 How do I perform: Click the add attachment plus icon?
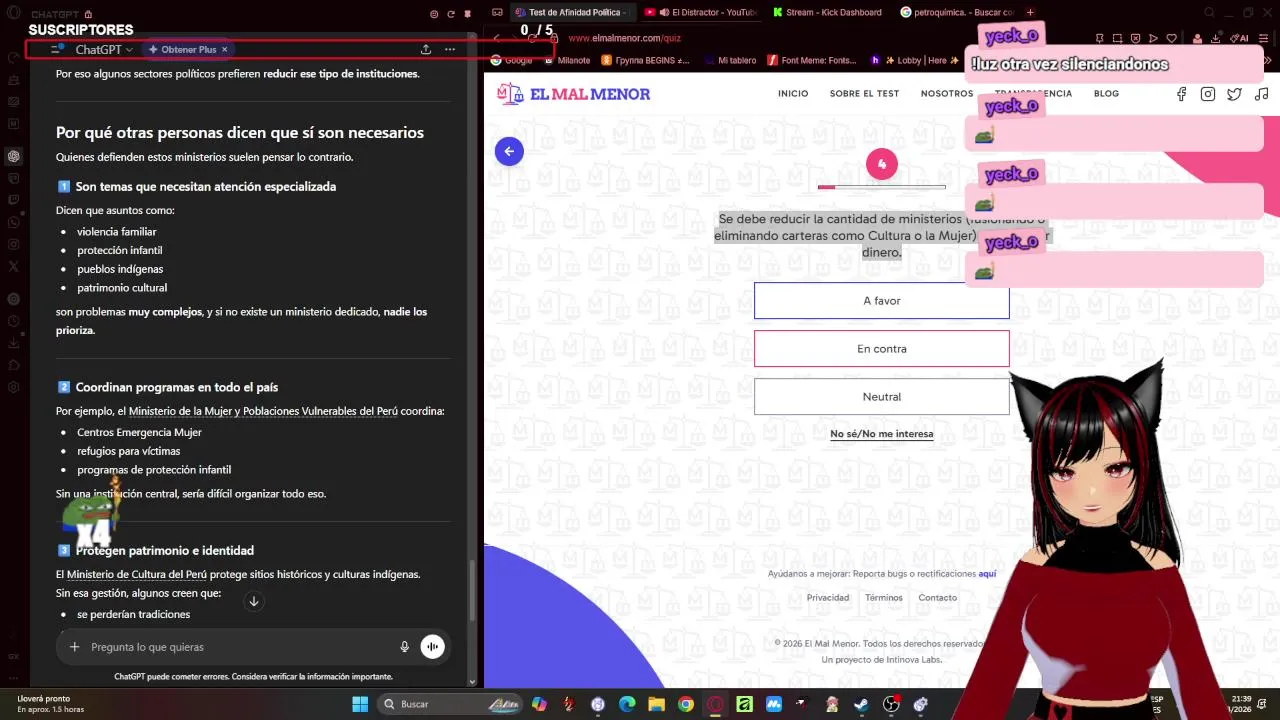coord(74,647)
